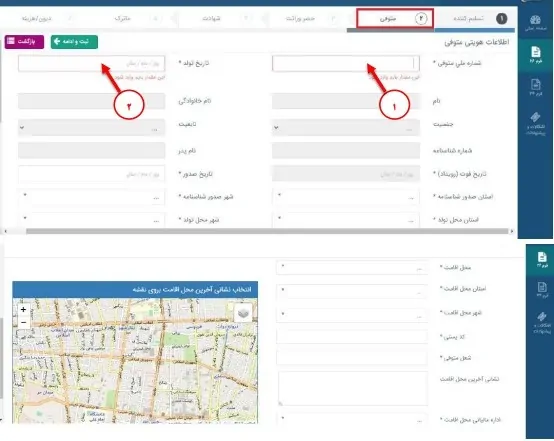Switch to the 'متوفی' step tab
The height and width of the screenshot is (441, 554).
click(395, 18)
